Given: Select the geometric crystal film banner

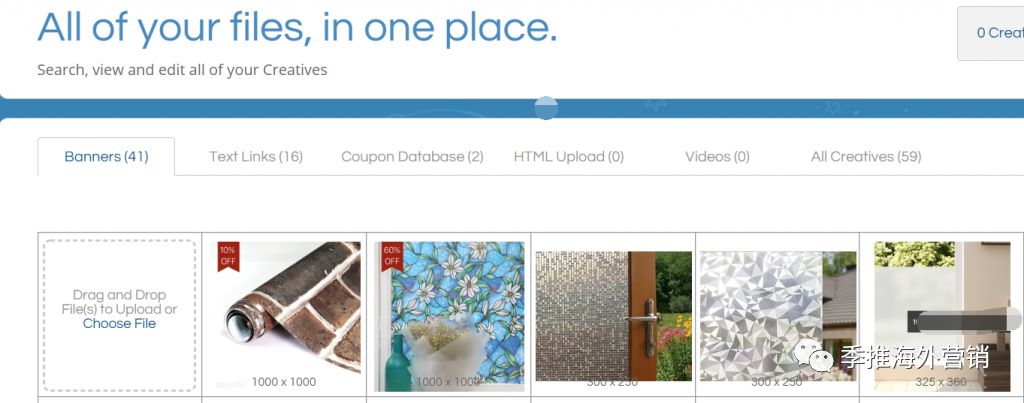Looking at the screenshot, I should [777, 316].
